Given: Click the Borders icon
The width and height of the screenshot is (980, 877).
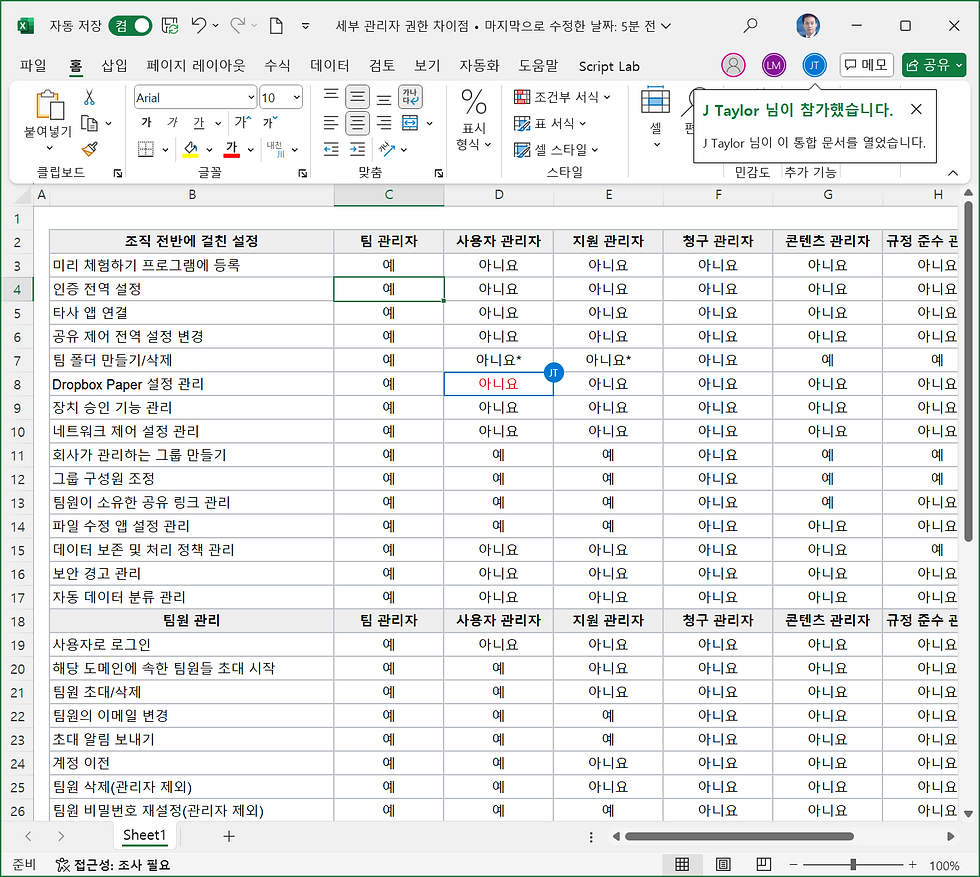Looking at the screenshot, I should pos(146,149).
